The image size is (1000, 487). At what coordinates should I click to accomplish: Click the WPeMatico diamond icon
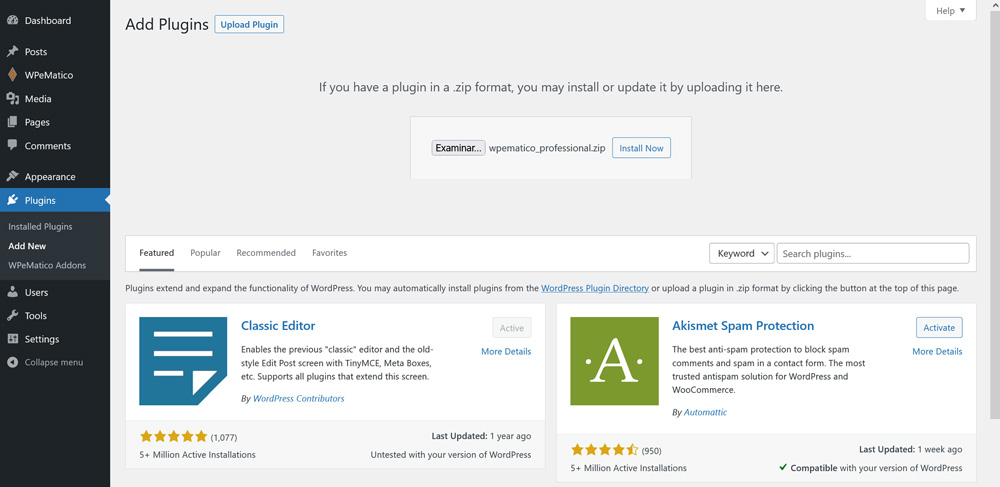point(12,75)
